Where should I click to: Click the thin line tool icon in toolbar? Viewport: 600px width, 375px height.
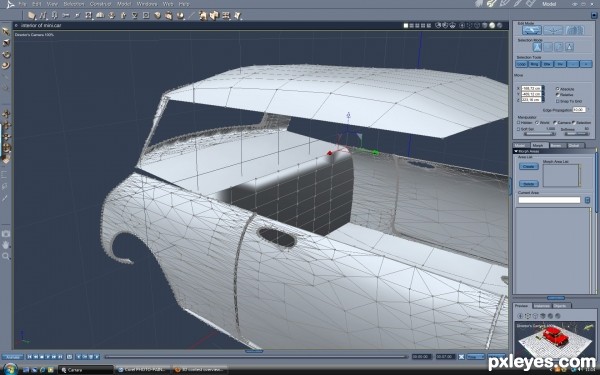pos(191,15)
